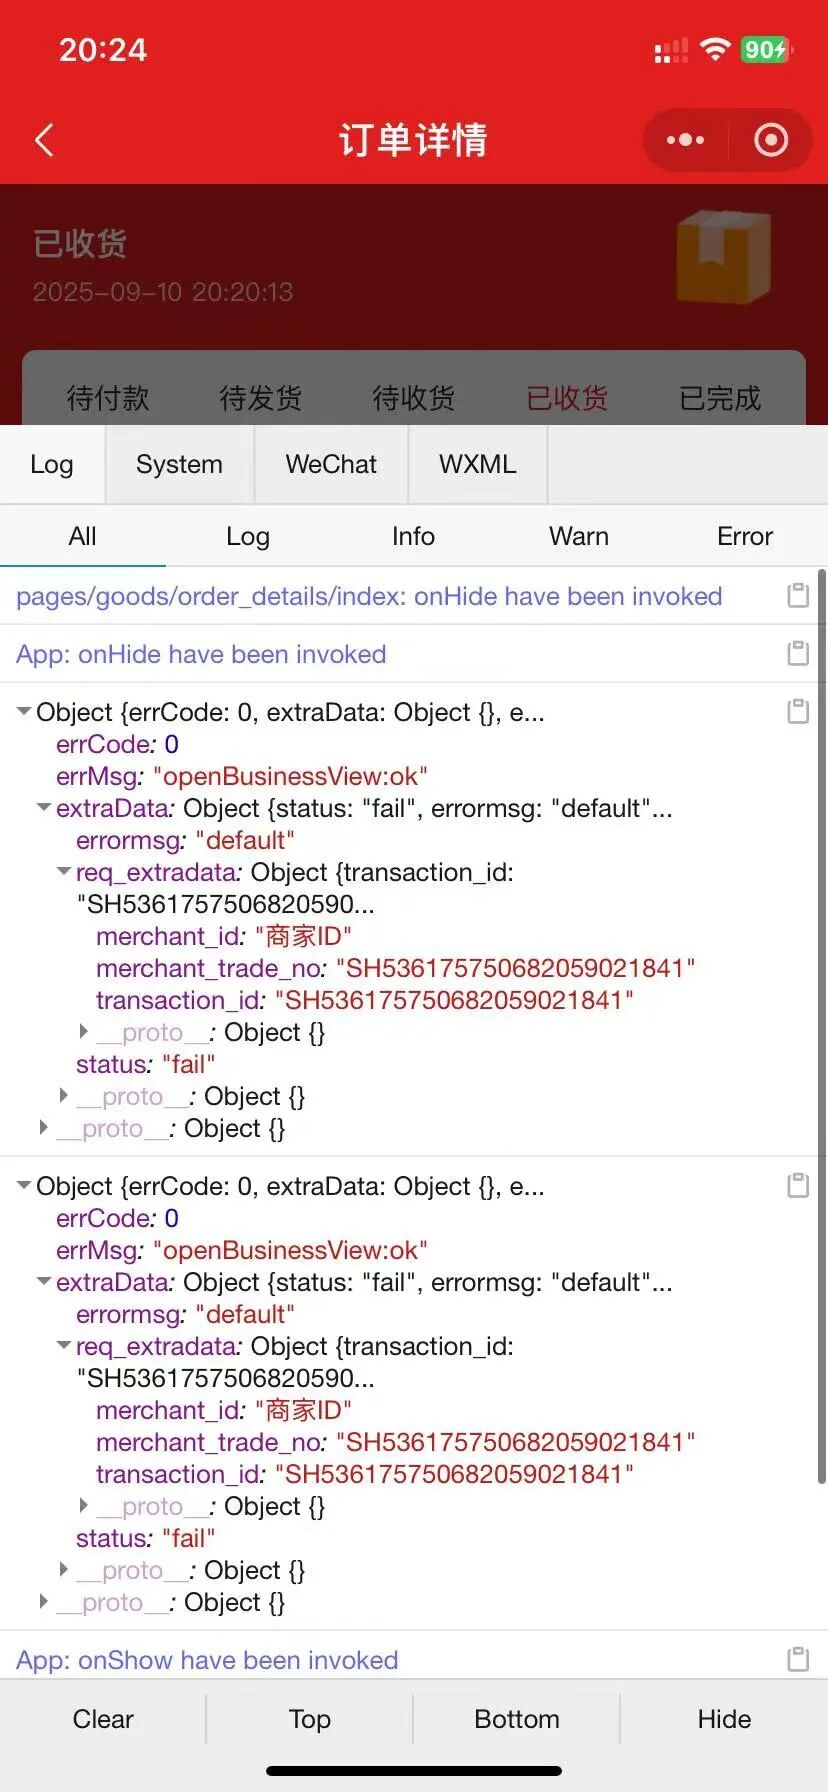The image size is (828, 1792).
Task: Select the 已完成 order status step
Action: (x=720, y=398)
